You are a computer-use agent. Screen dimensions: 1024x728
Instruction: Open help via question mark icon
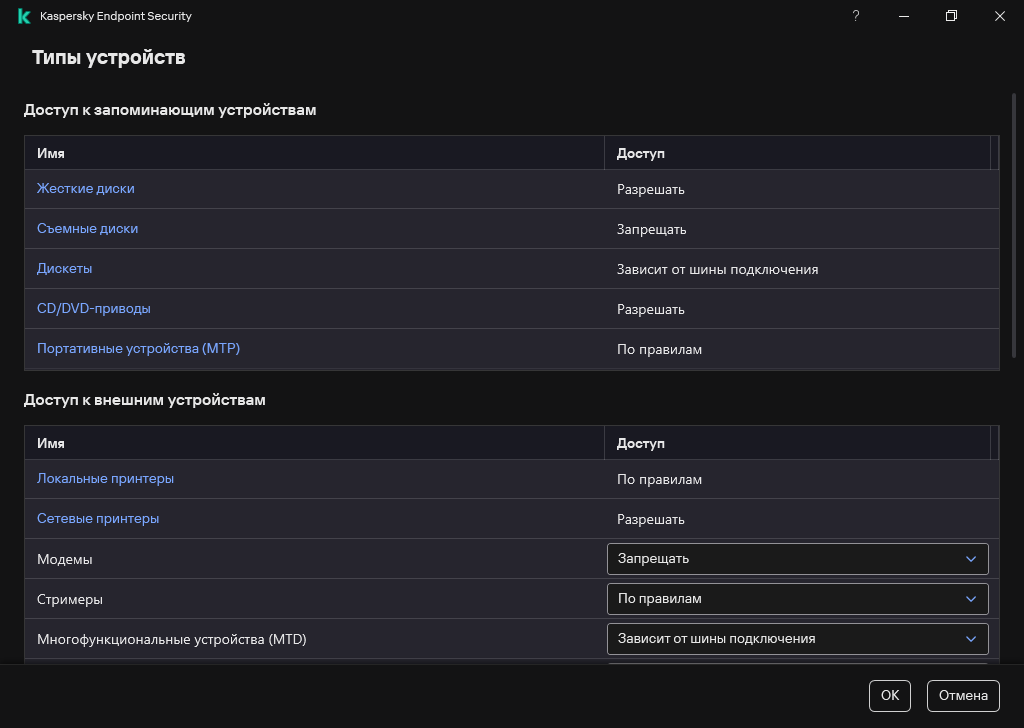pyautogui.click(x=856, y=16)
